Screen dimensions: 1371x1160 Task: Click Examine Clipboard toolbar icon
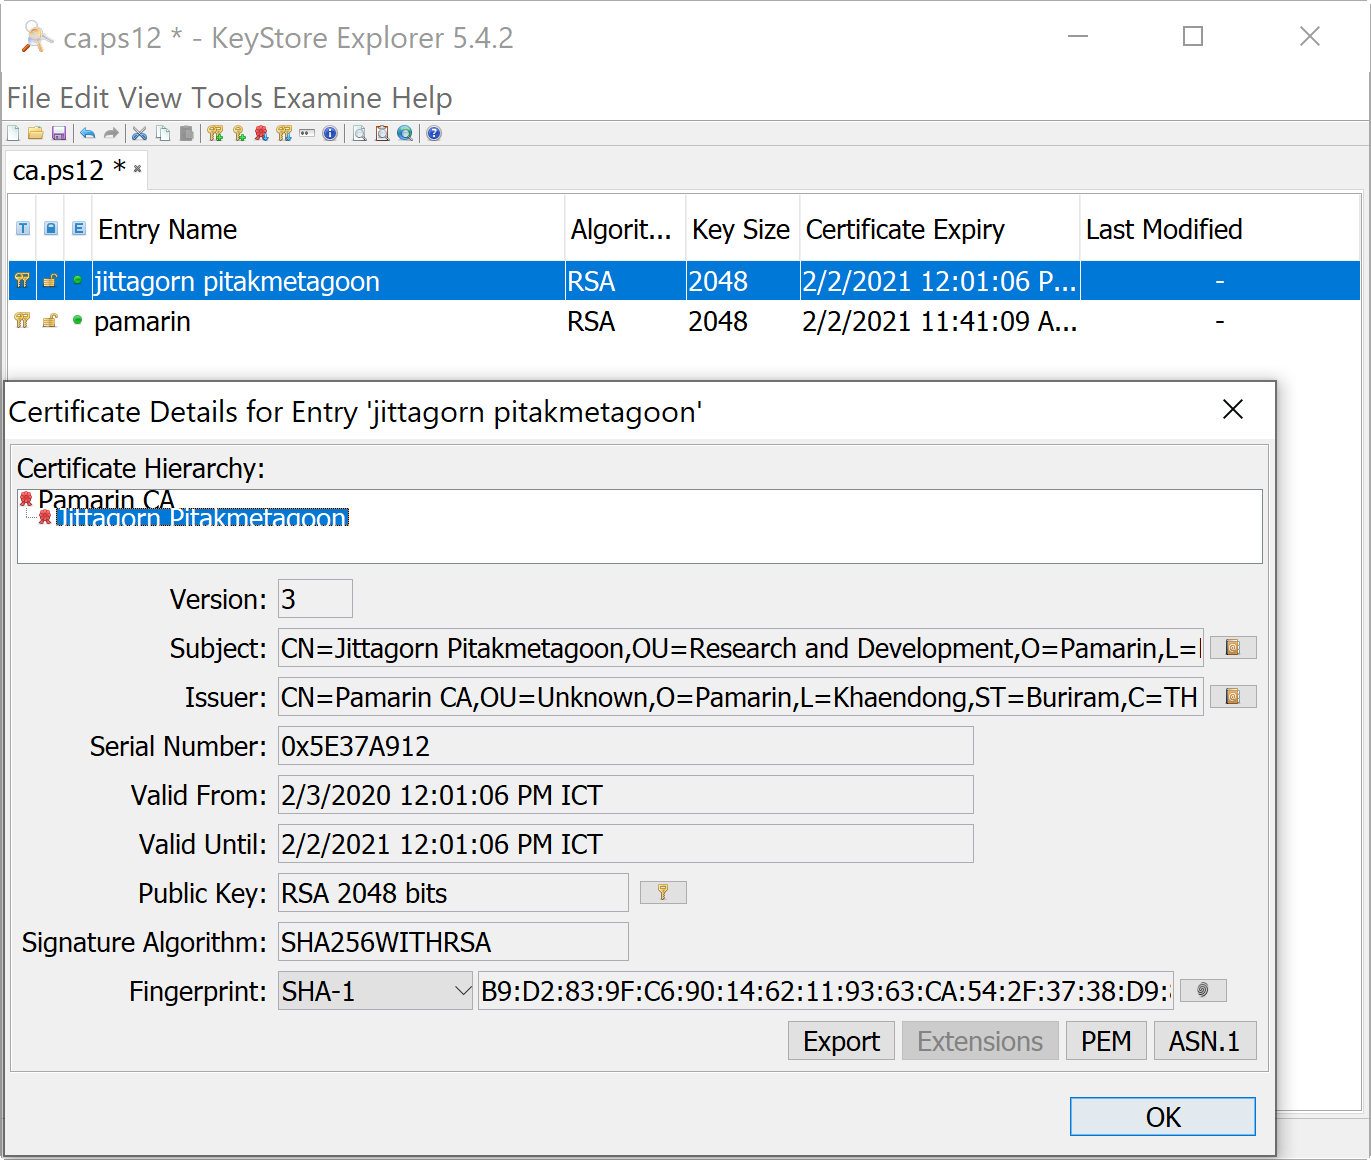tap(382, 133)
